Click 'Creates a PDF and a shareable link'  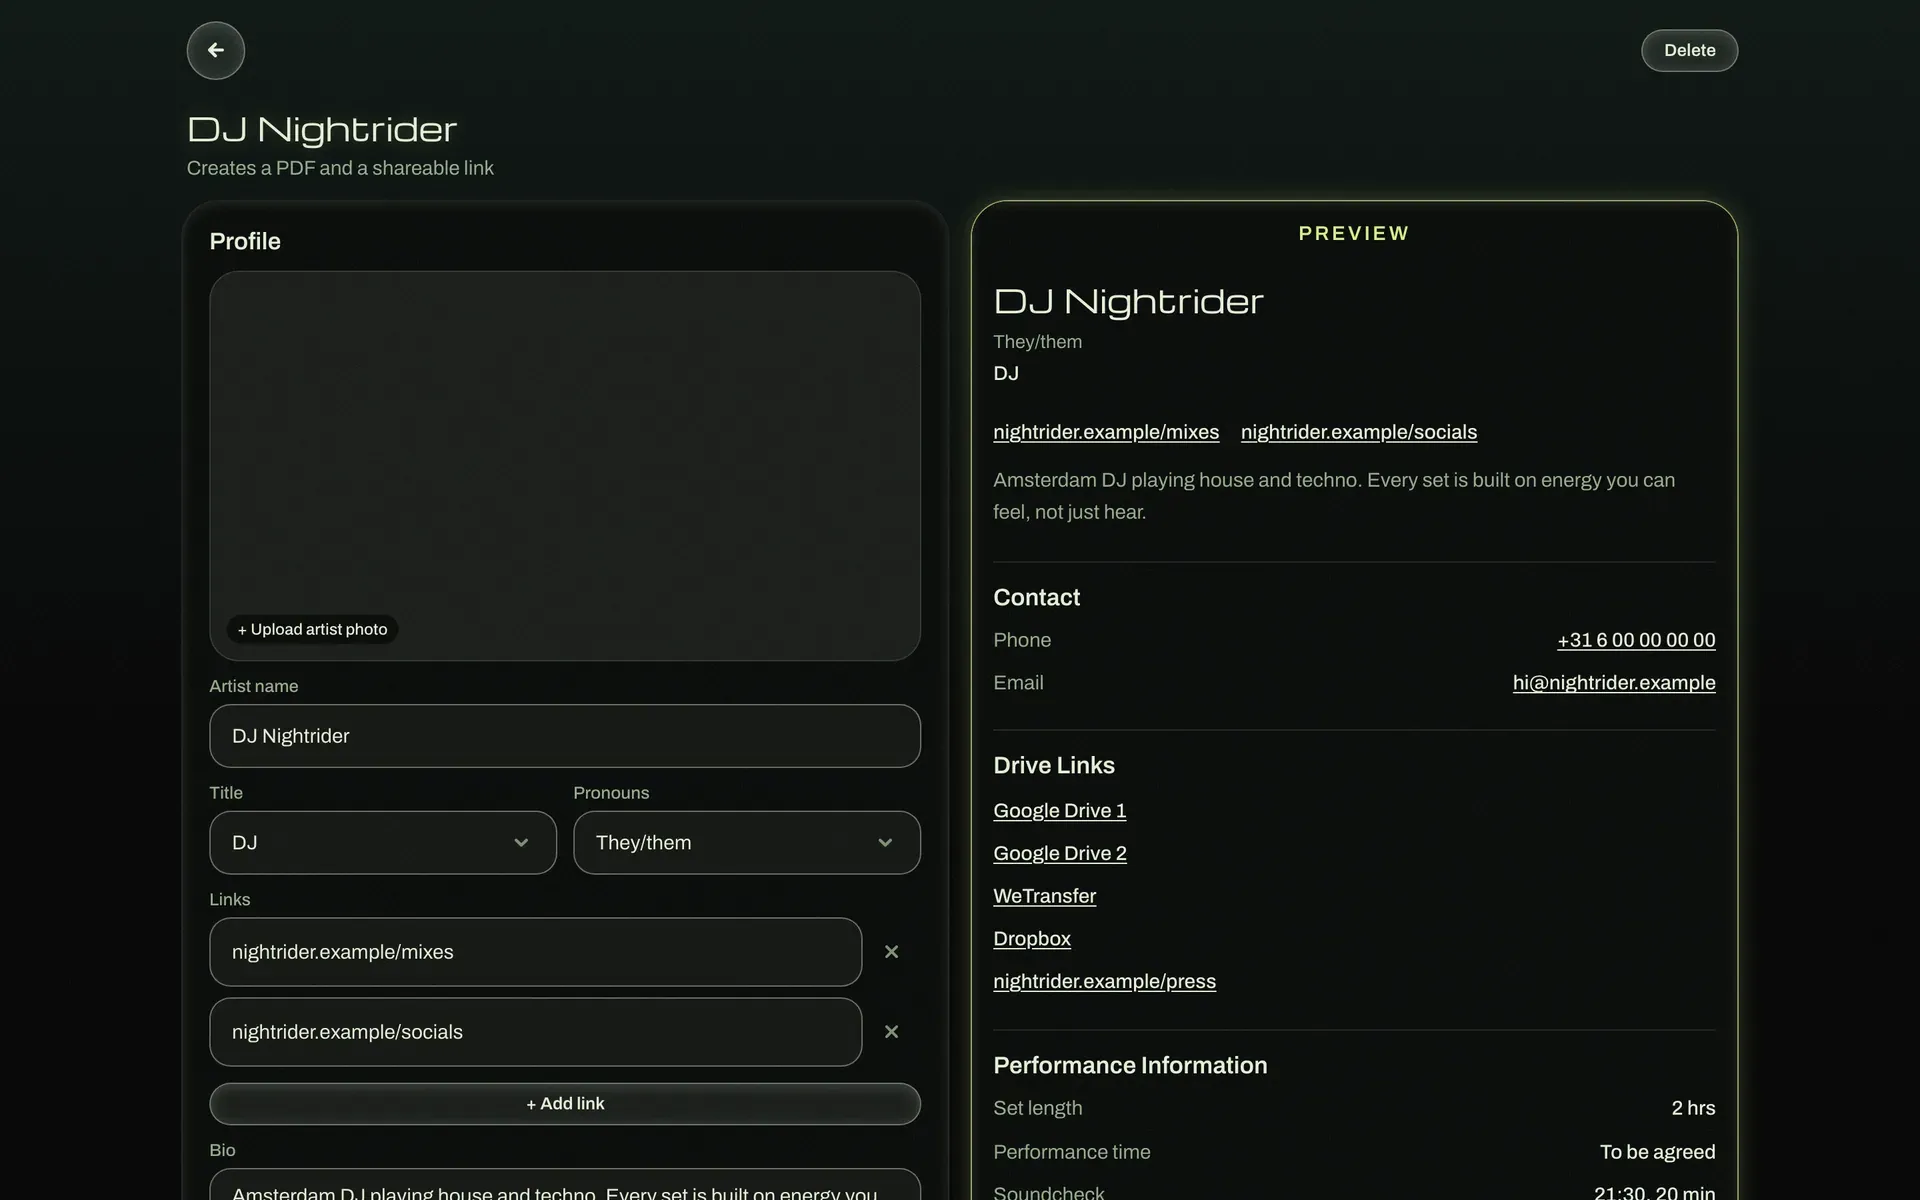[x=340, y=168]
